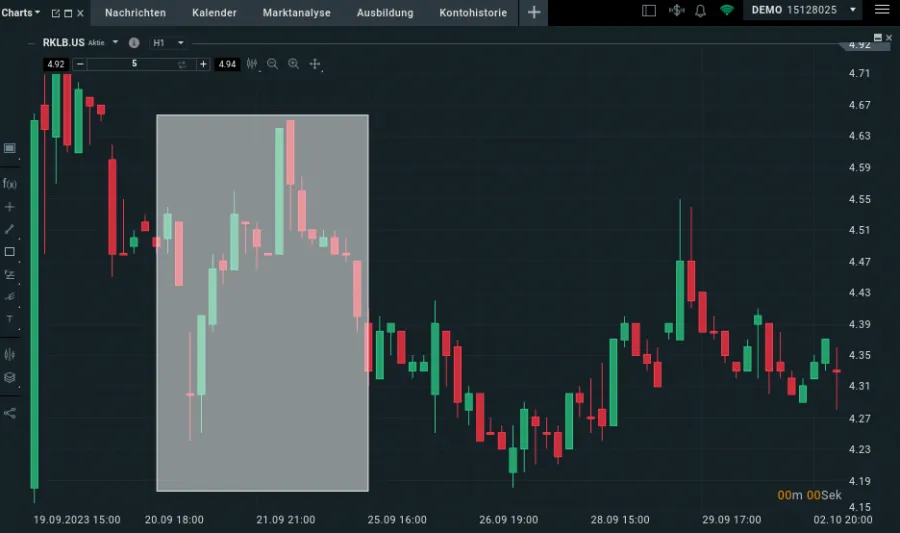Viewport: 900px width, 533px height.
Task: Toggle one-click trading dollar icon
Action: [x=676, y=11]
